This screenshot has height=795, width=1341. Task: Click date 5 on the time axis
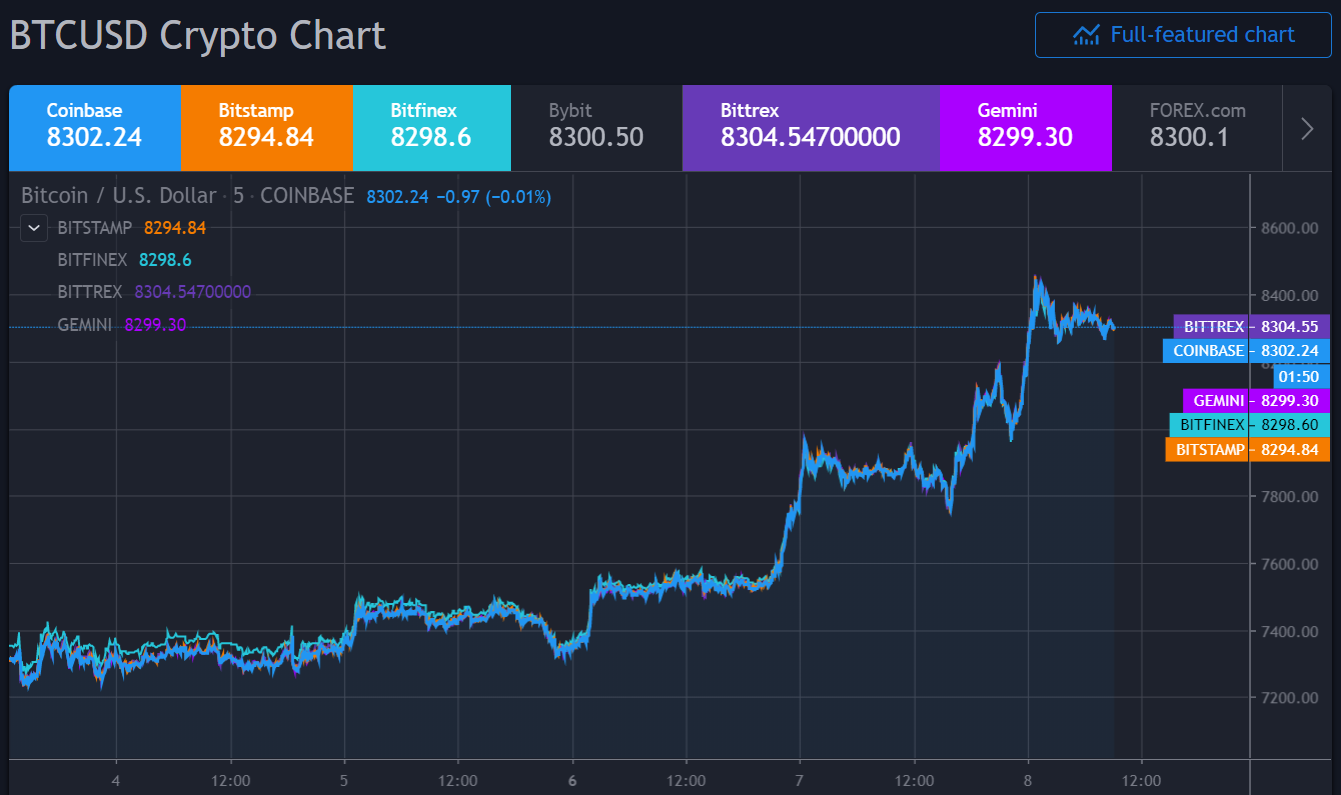pos(344,781)
